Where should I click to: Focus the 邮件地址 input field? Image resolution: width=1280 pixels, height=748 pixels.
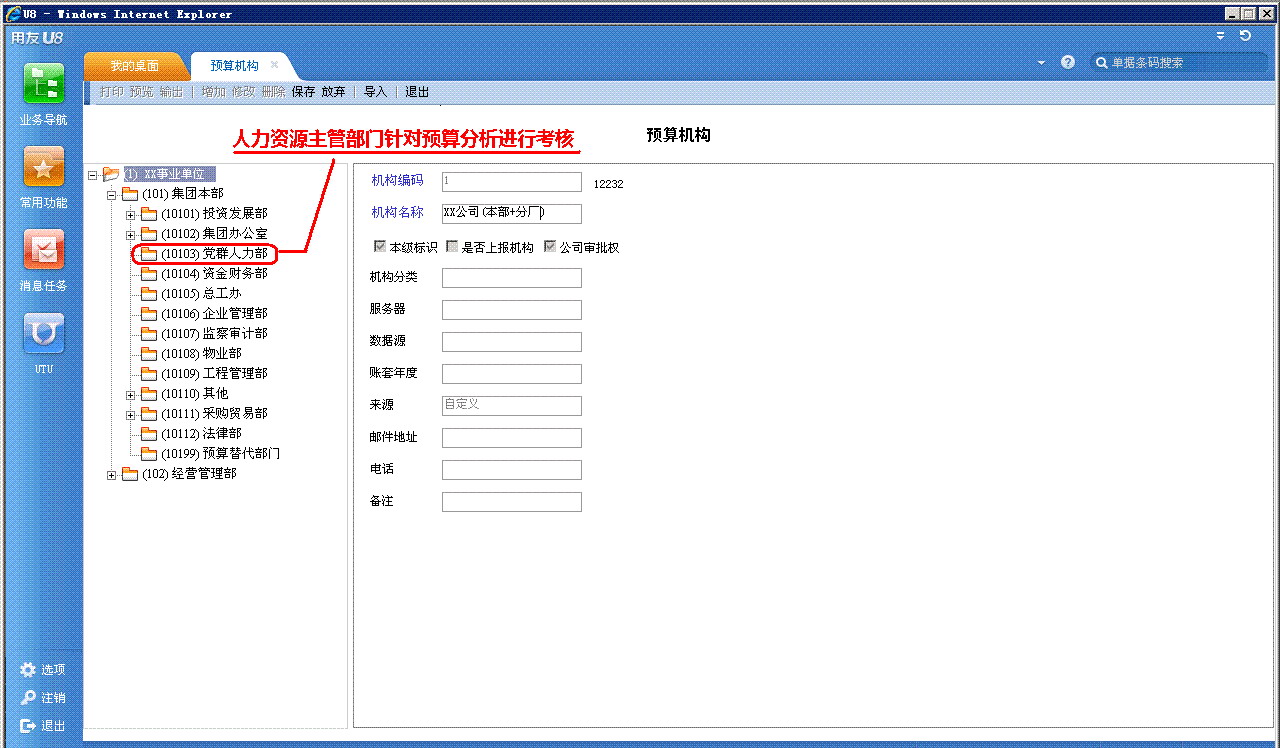coord(511,438)
